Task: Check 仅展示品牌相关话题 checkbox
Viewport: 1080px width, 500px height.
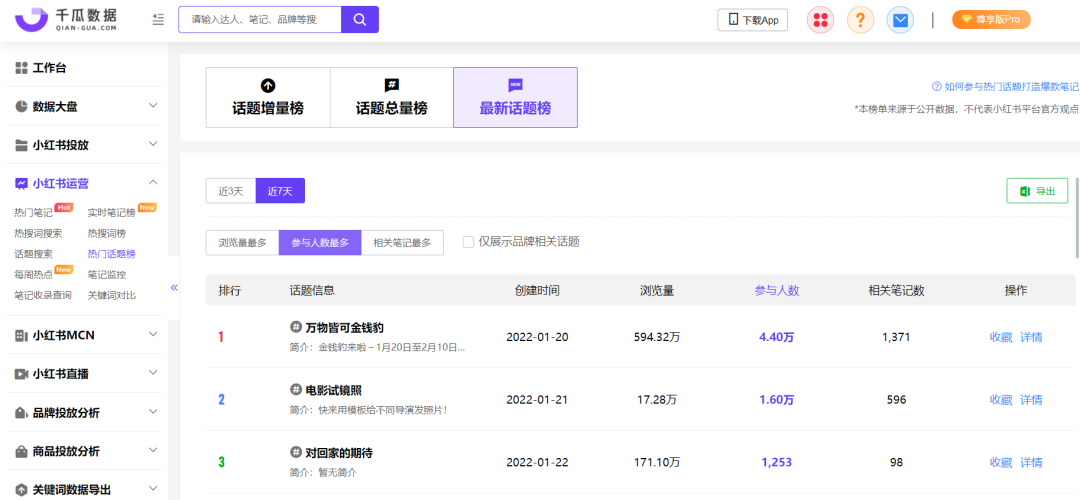Action: (x=468, y=242)
